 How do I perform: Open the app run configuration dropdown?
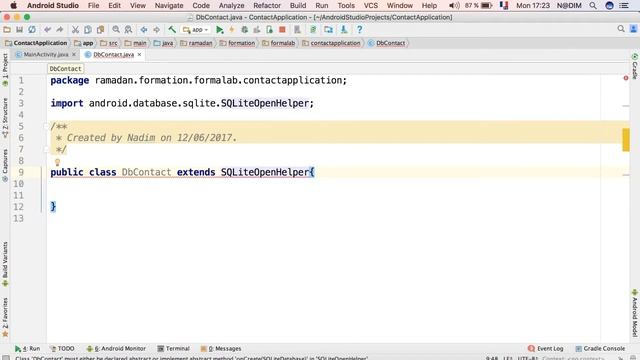(x=196, y=30)
